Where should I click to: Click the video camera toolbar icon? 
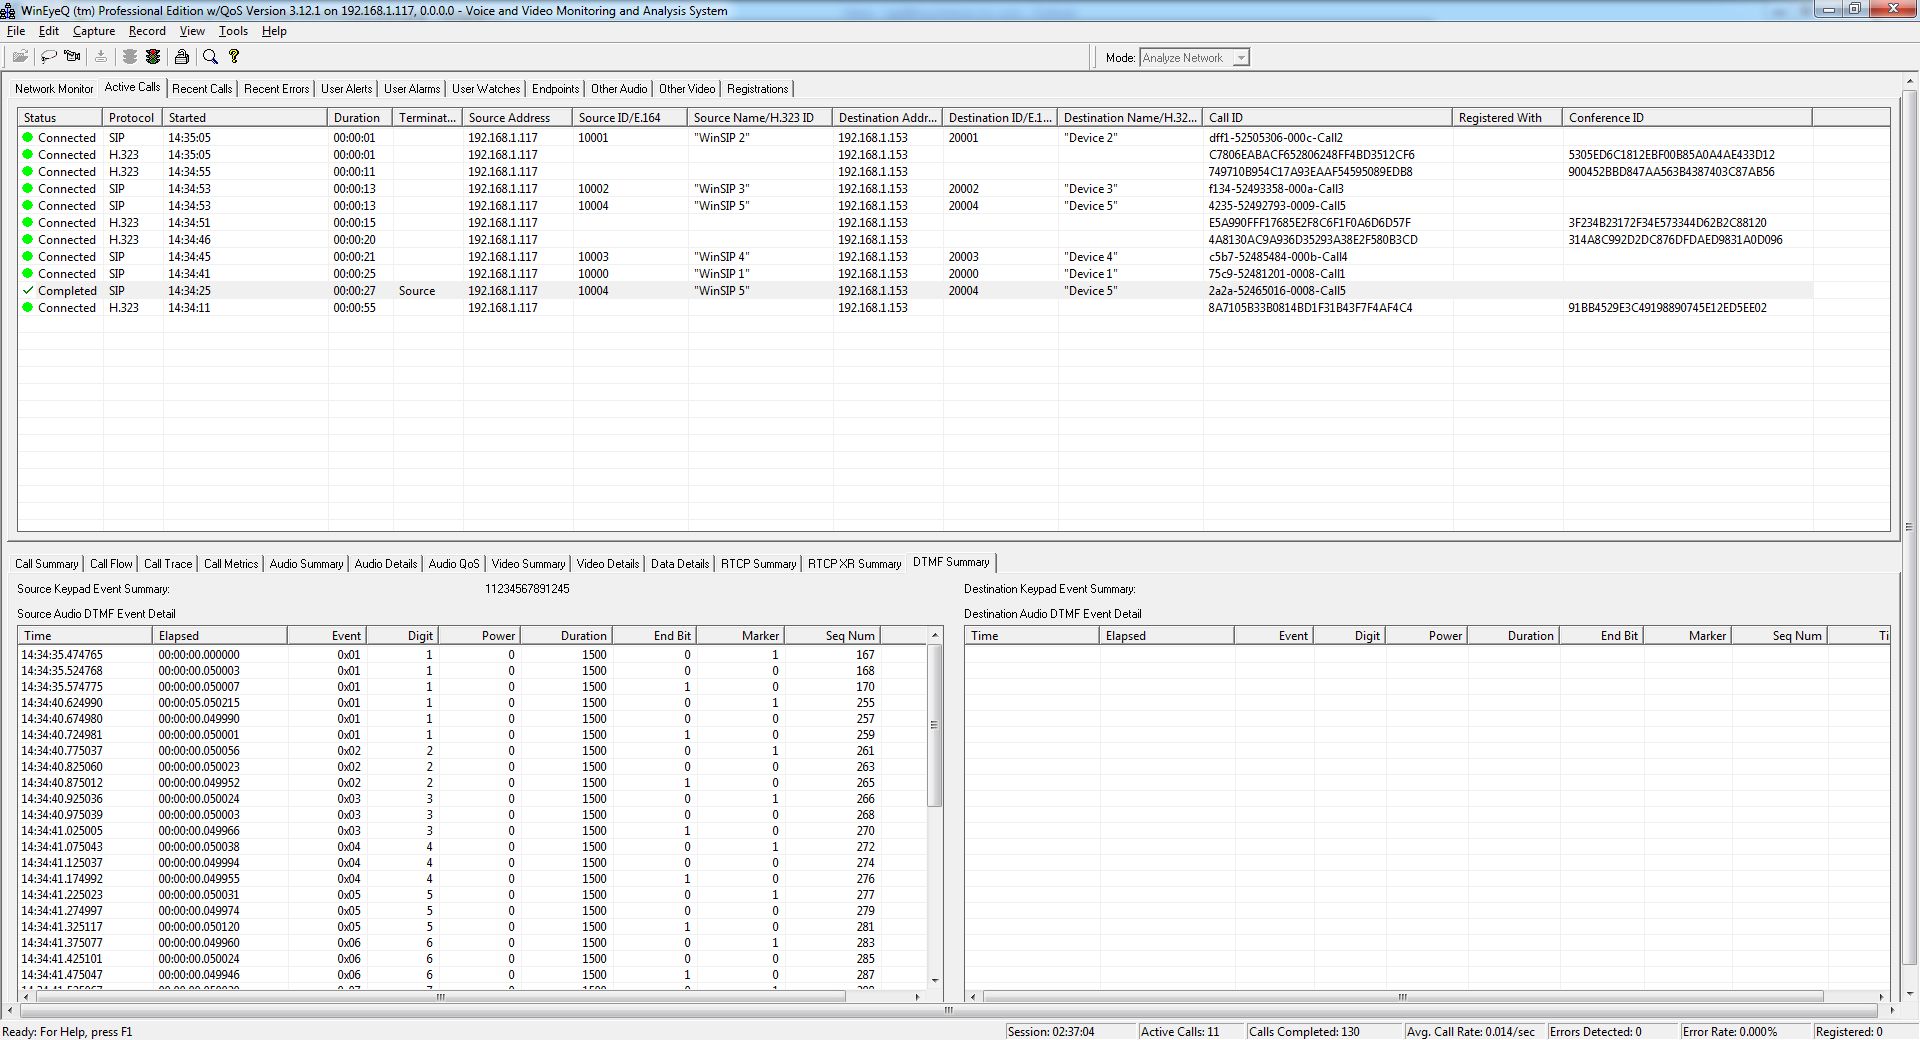tap(72, 57)
